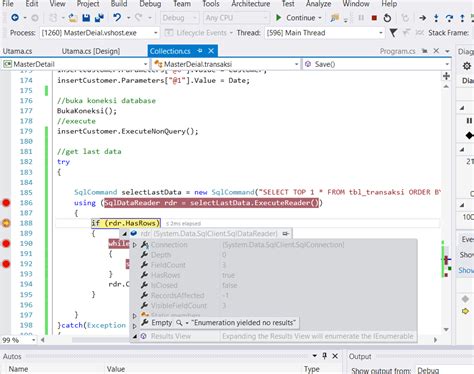Close the Collection.cs tab
This screenshot has width=474, height=374.
click(x=211, y=51)
